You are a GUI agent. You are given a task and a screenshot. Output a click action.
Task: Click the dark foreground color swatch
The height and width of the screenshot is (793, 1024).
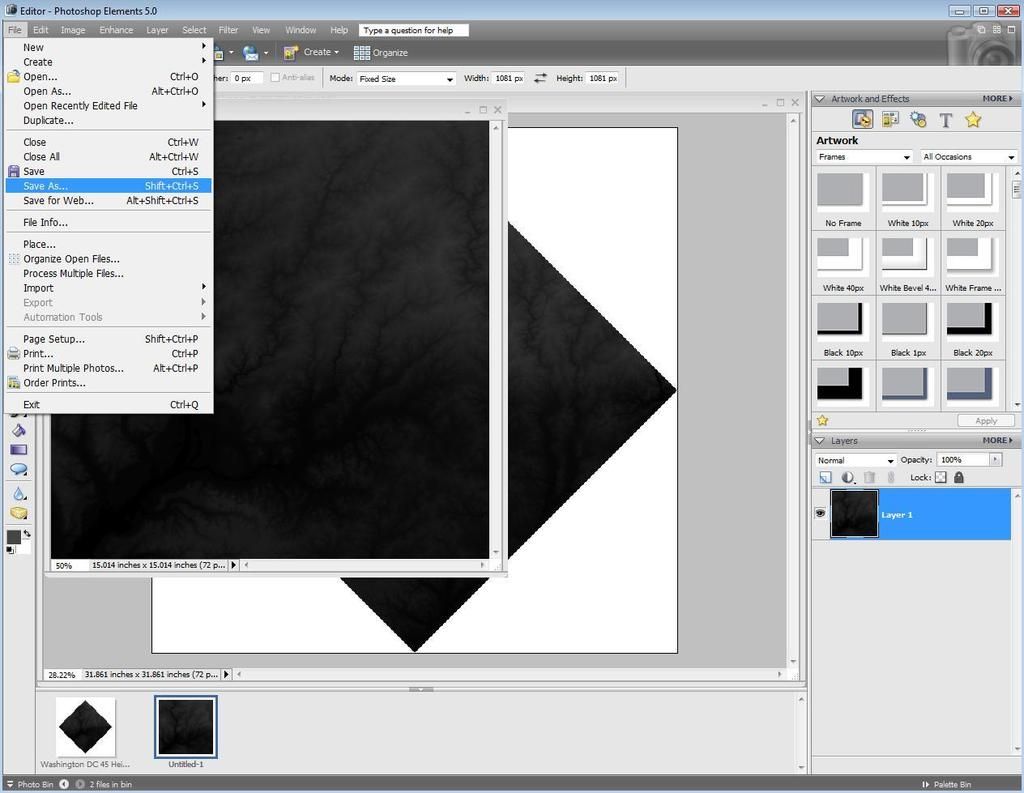tap(14, 537)
